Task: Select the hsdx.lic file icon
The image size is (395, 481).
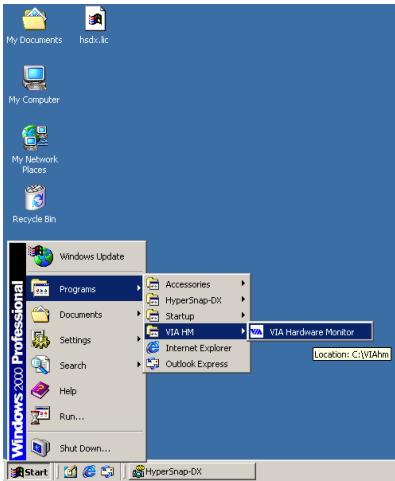Action: coord(95,19)
